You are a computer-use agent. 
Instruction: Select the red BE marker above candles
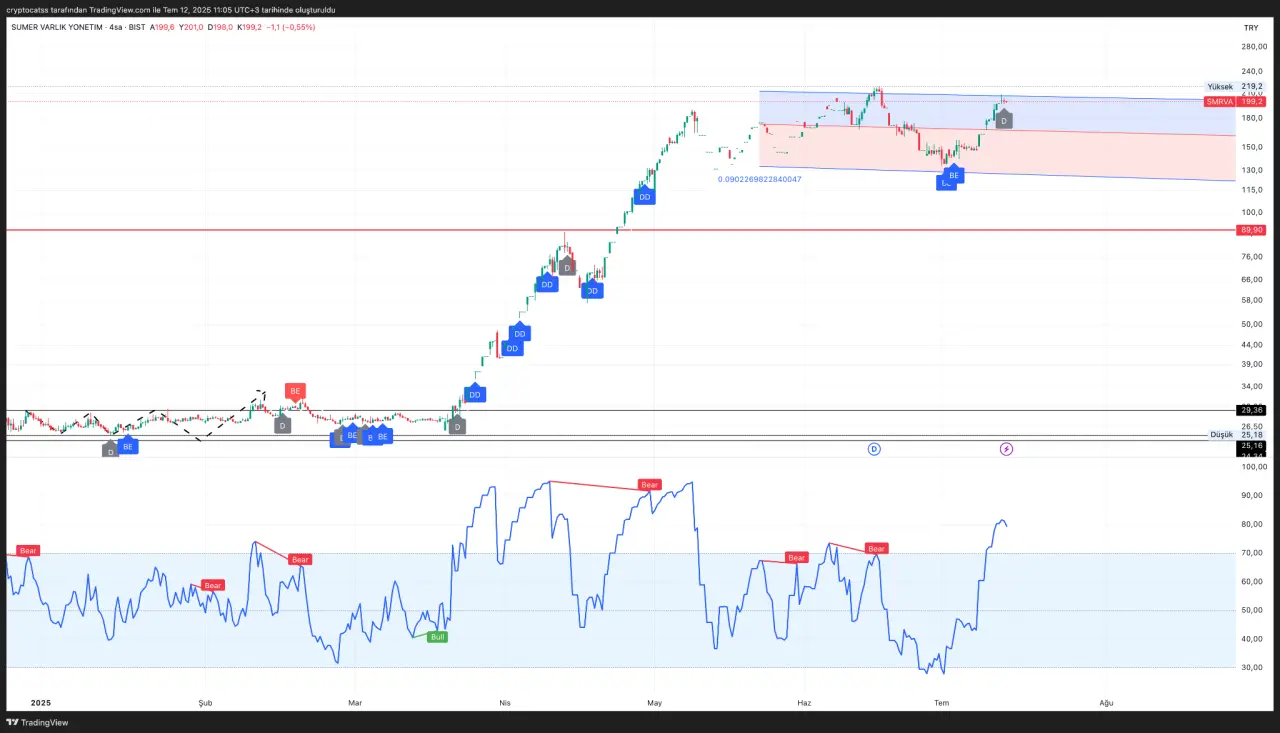click(294, 391)
